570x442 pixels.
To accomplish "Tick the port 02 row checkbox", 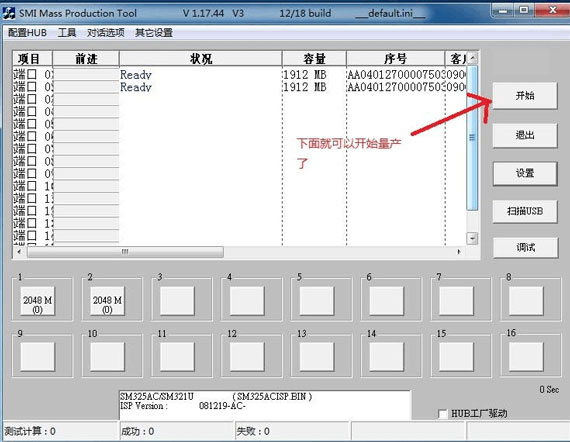I will [x=32, y=87].
